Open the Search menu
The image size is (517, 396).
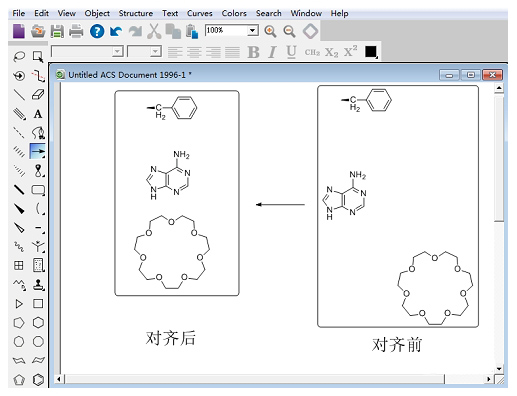click(269, 13)
